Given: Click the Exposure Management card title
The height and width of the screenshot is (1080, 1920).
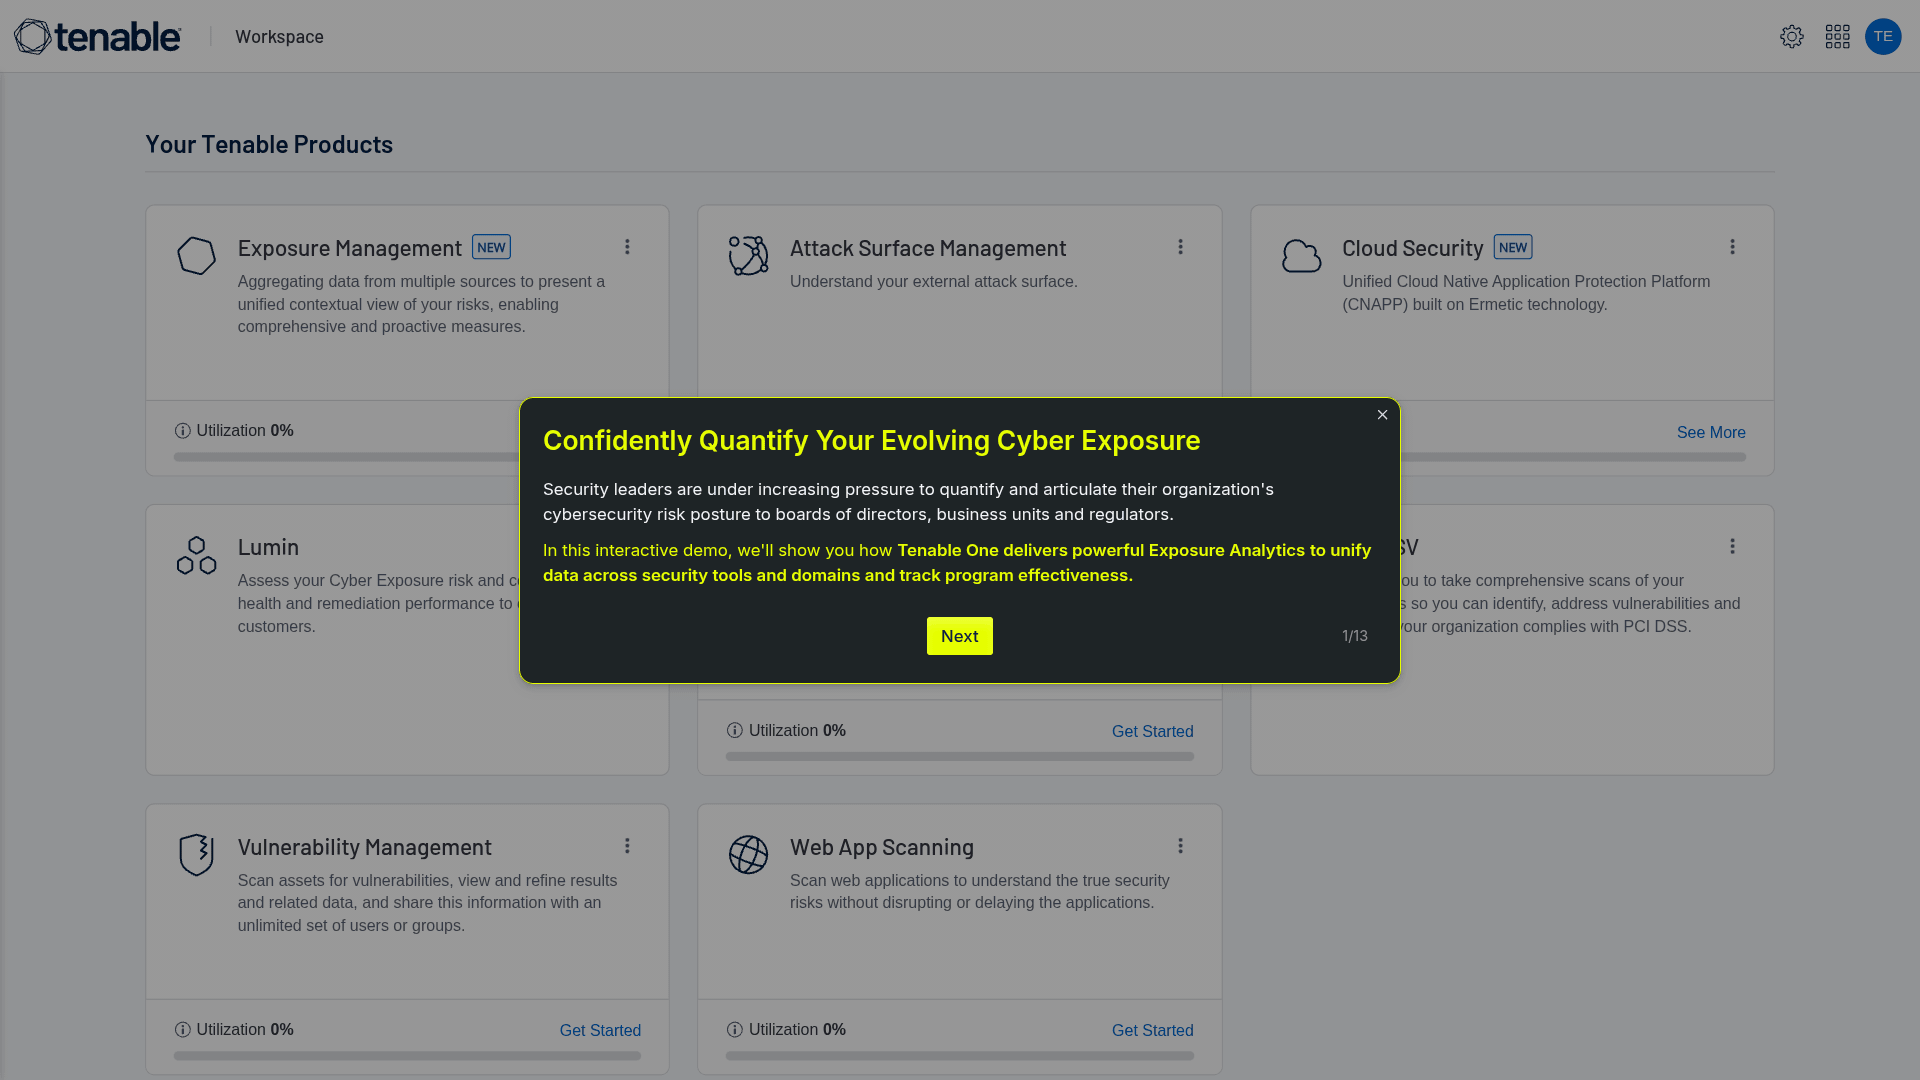Looking at the screenshot, I should pyautogui.click(x=349, y=248).
